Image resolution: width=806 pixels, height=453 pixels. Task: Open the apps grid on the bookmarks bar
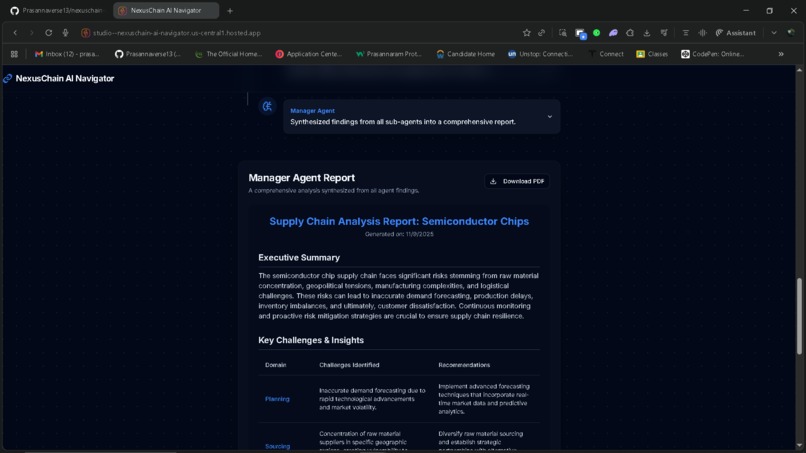[14, 54]
